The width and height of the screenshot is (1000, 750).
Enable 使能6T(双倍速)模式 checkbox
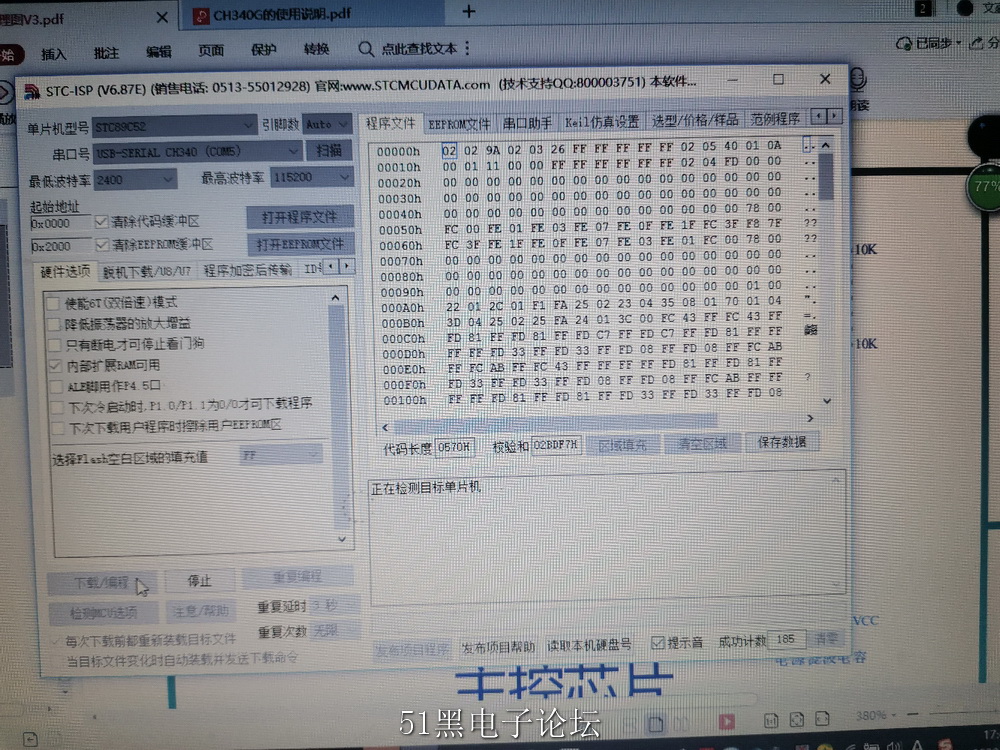coord(53,303)
